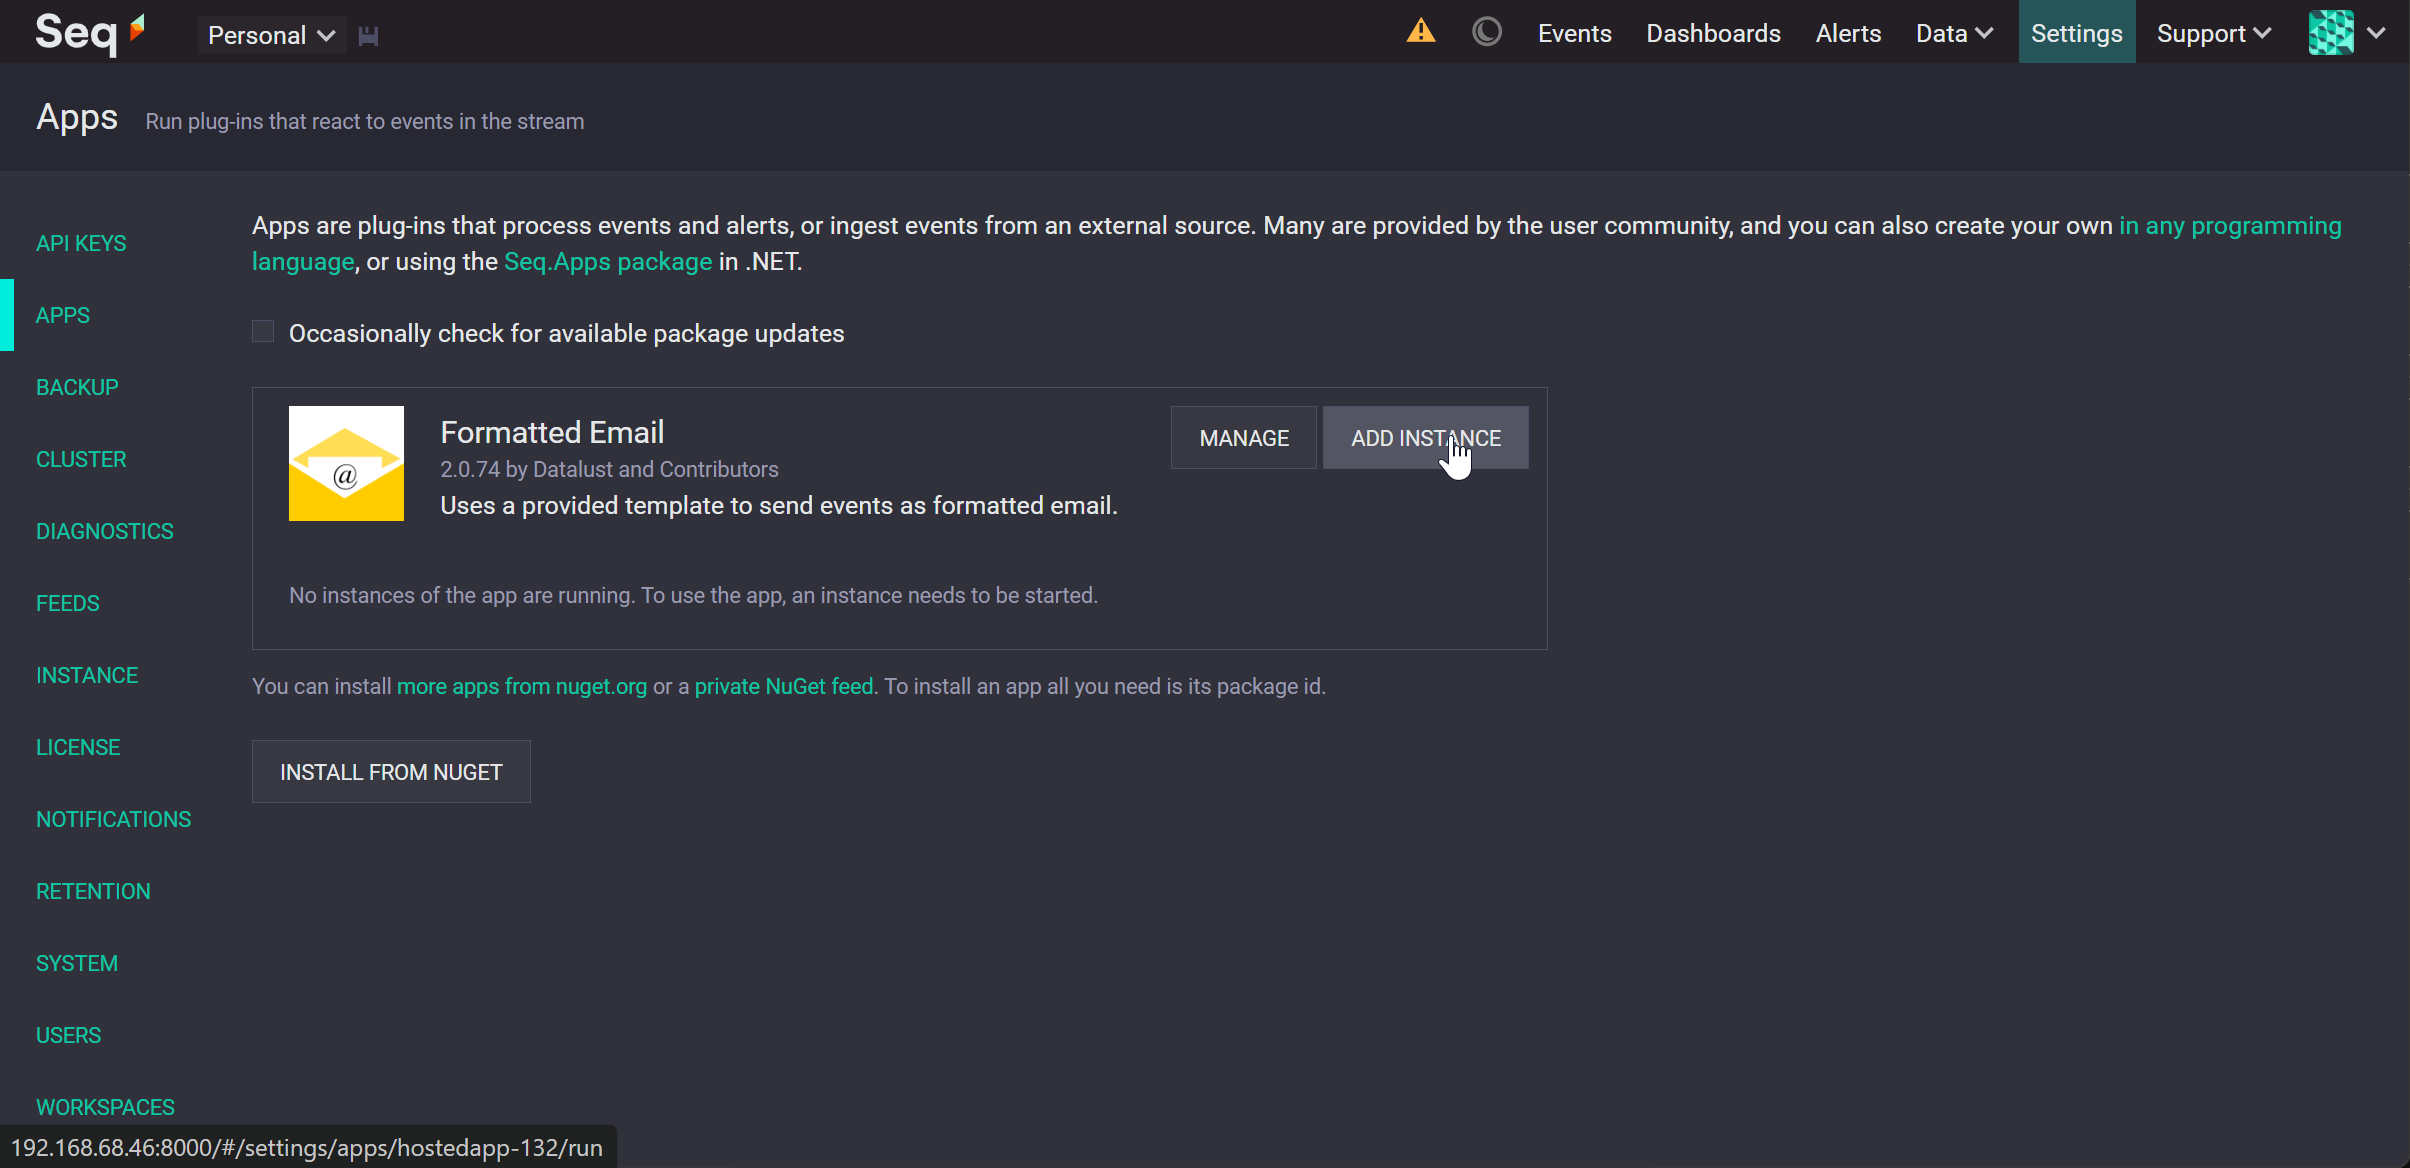The width and height of the screenshot is (2410, 1168).
Task: Open CLUSTER settings
Action: (81, 459)
